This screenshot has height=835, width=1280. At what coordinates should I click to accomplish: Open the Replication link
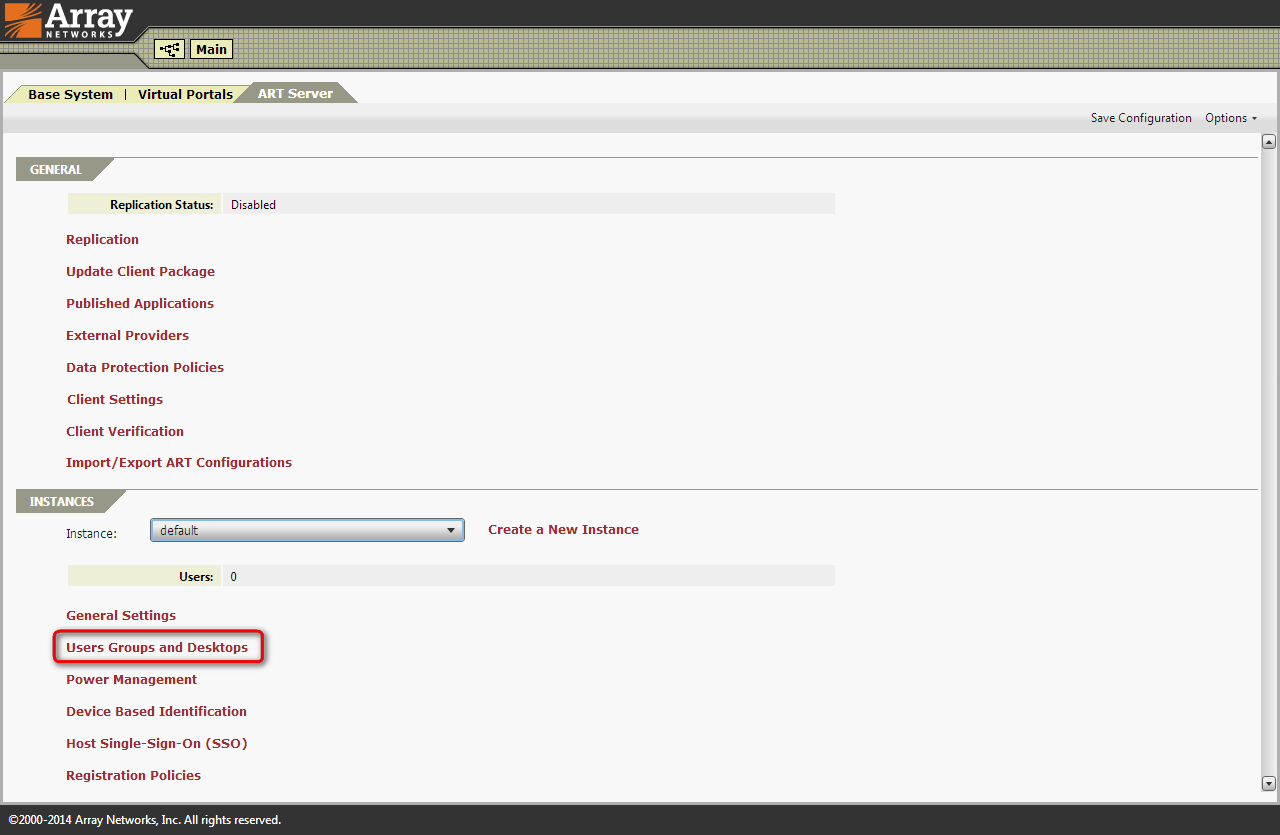(102, 240)
